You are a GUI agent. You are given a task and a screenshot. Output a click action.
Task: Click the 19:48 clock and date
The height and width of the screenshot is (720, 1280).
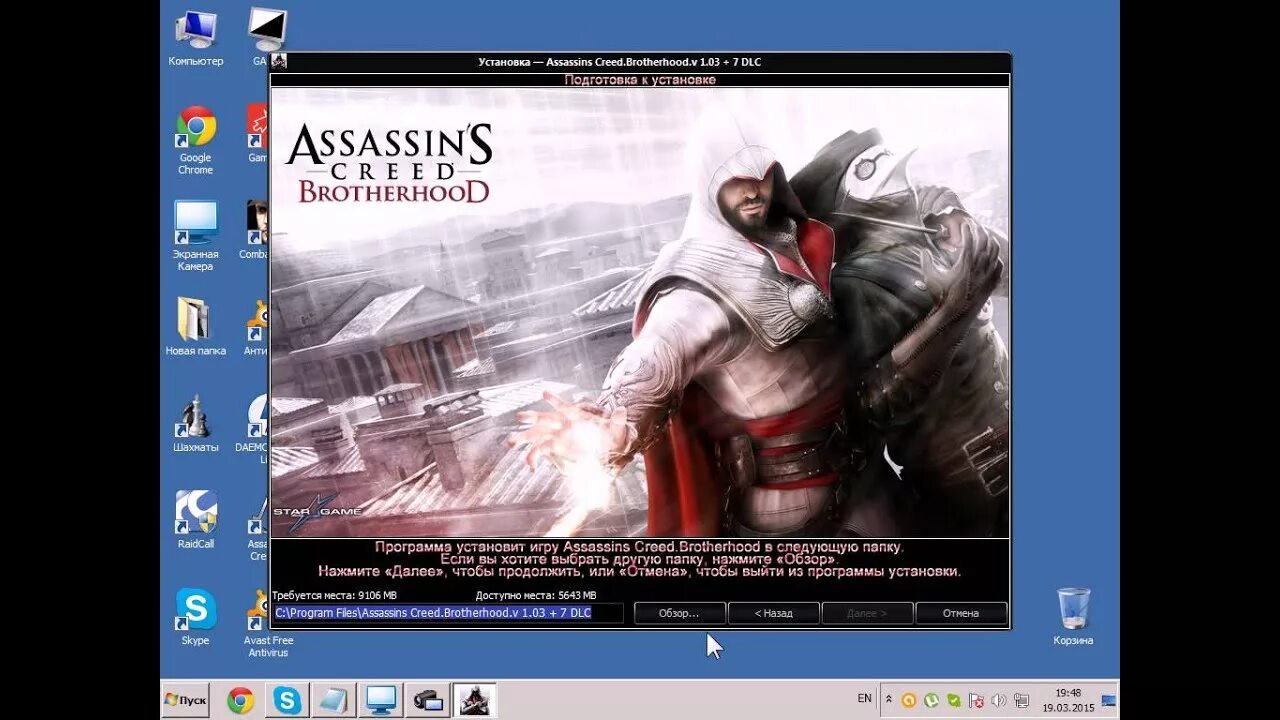click(1068, 700)
